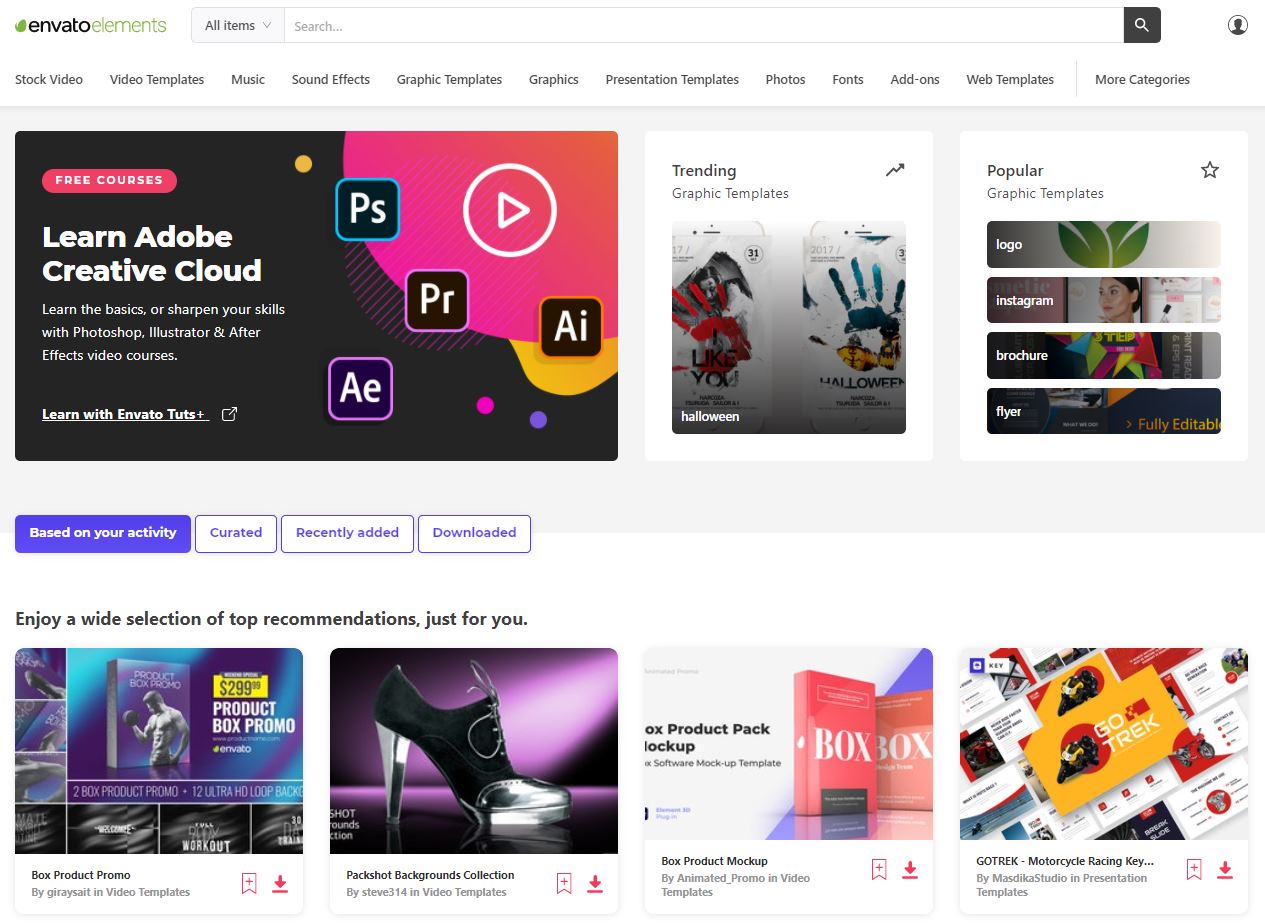Screen dimensions: 1265x924
Task: Open the brochure popular tile
Action: pyautogui.click(x=1104, y=355)
